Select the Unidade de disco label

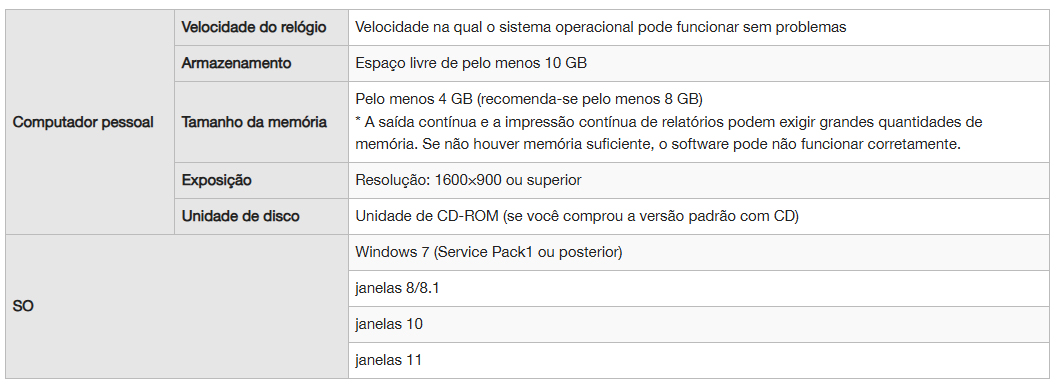point(240,216)
